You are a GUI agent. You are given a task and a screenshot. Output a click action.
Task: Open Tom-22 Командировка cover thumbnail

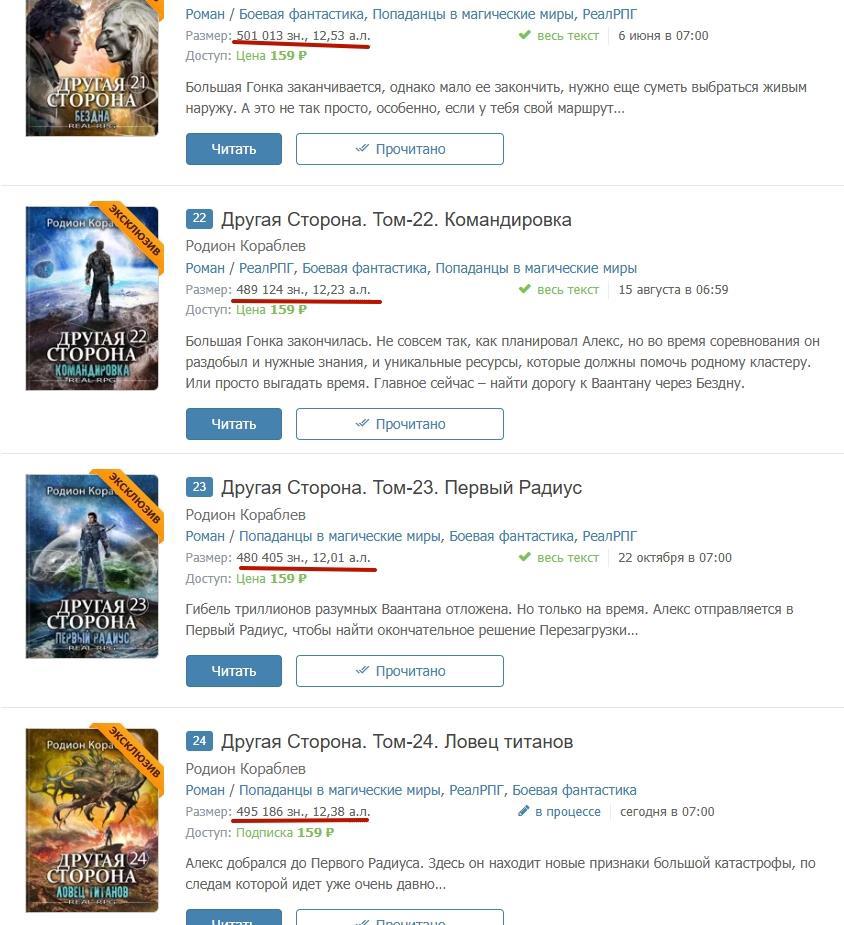click(x=92, y=299)
